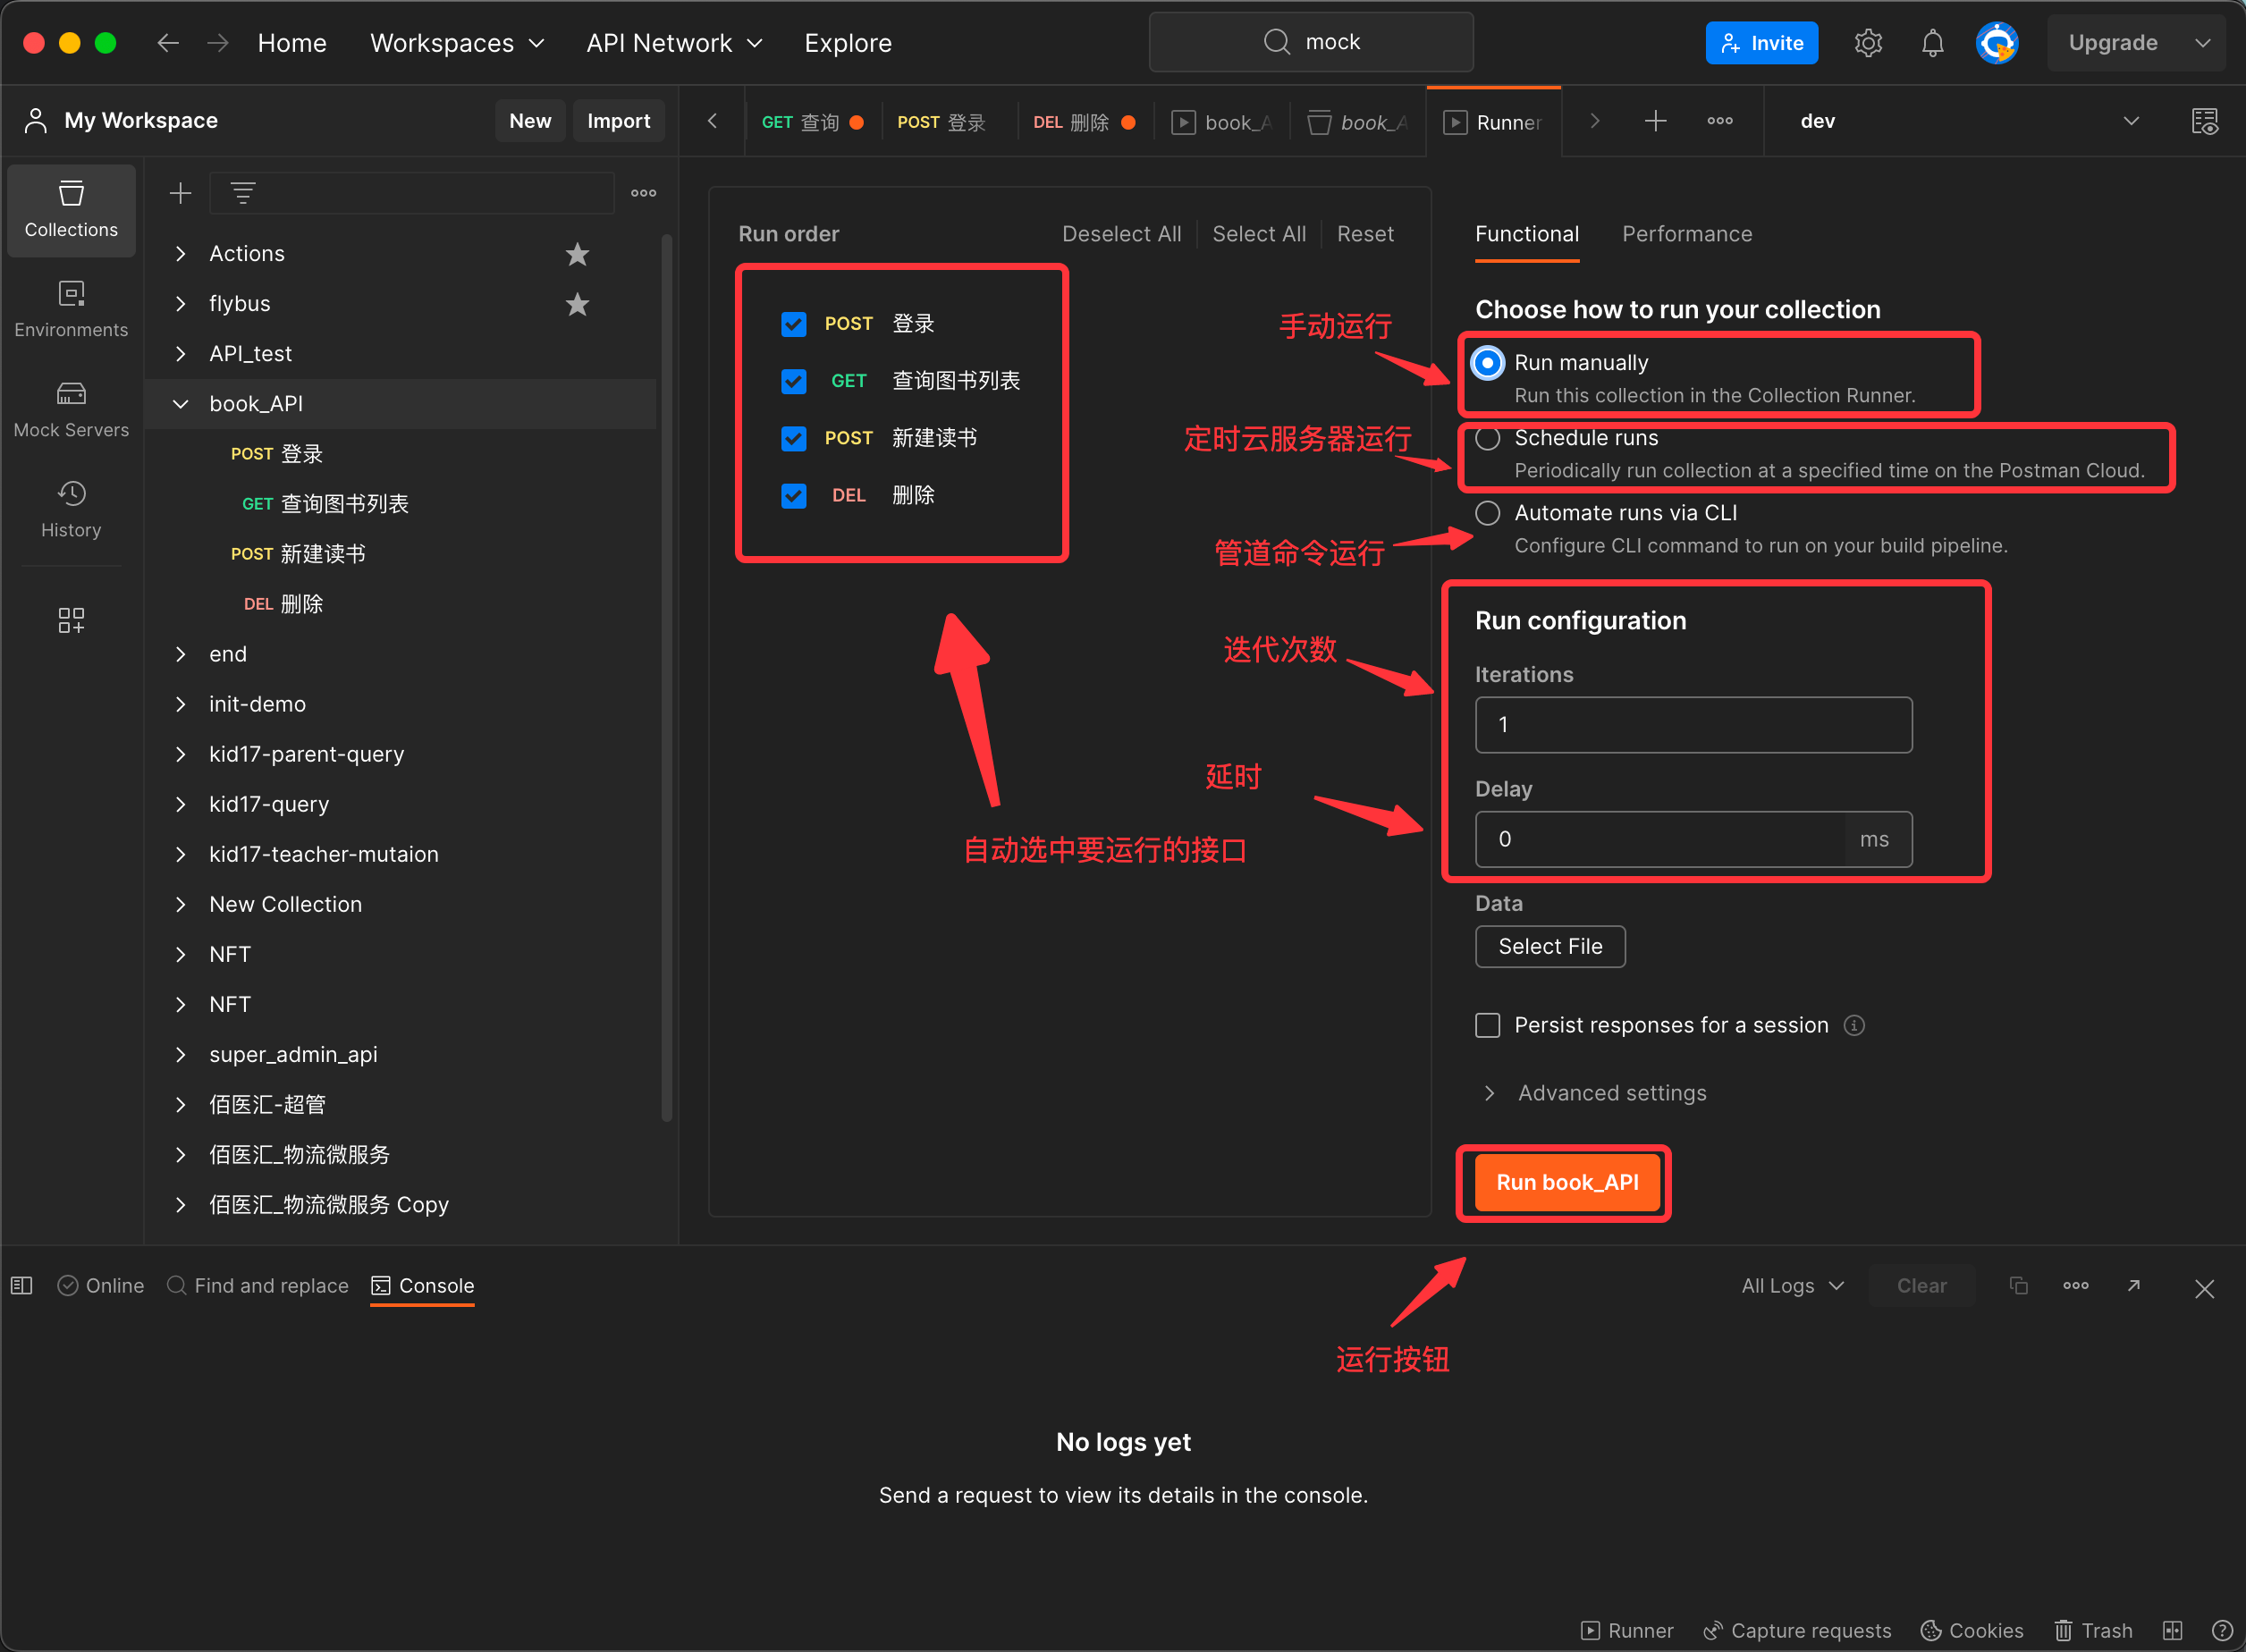Open Cookies from the status bar
The height and width of the screenshot is (1652, 2246).
pos(1972,1630)
